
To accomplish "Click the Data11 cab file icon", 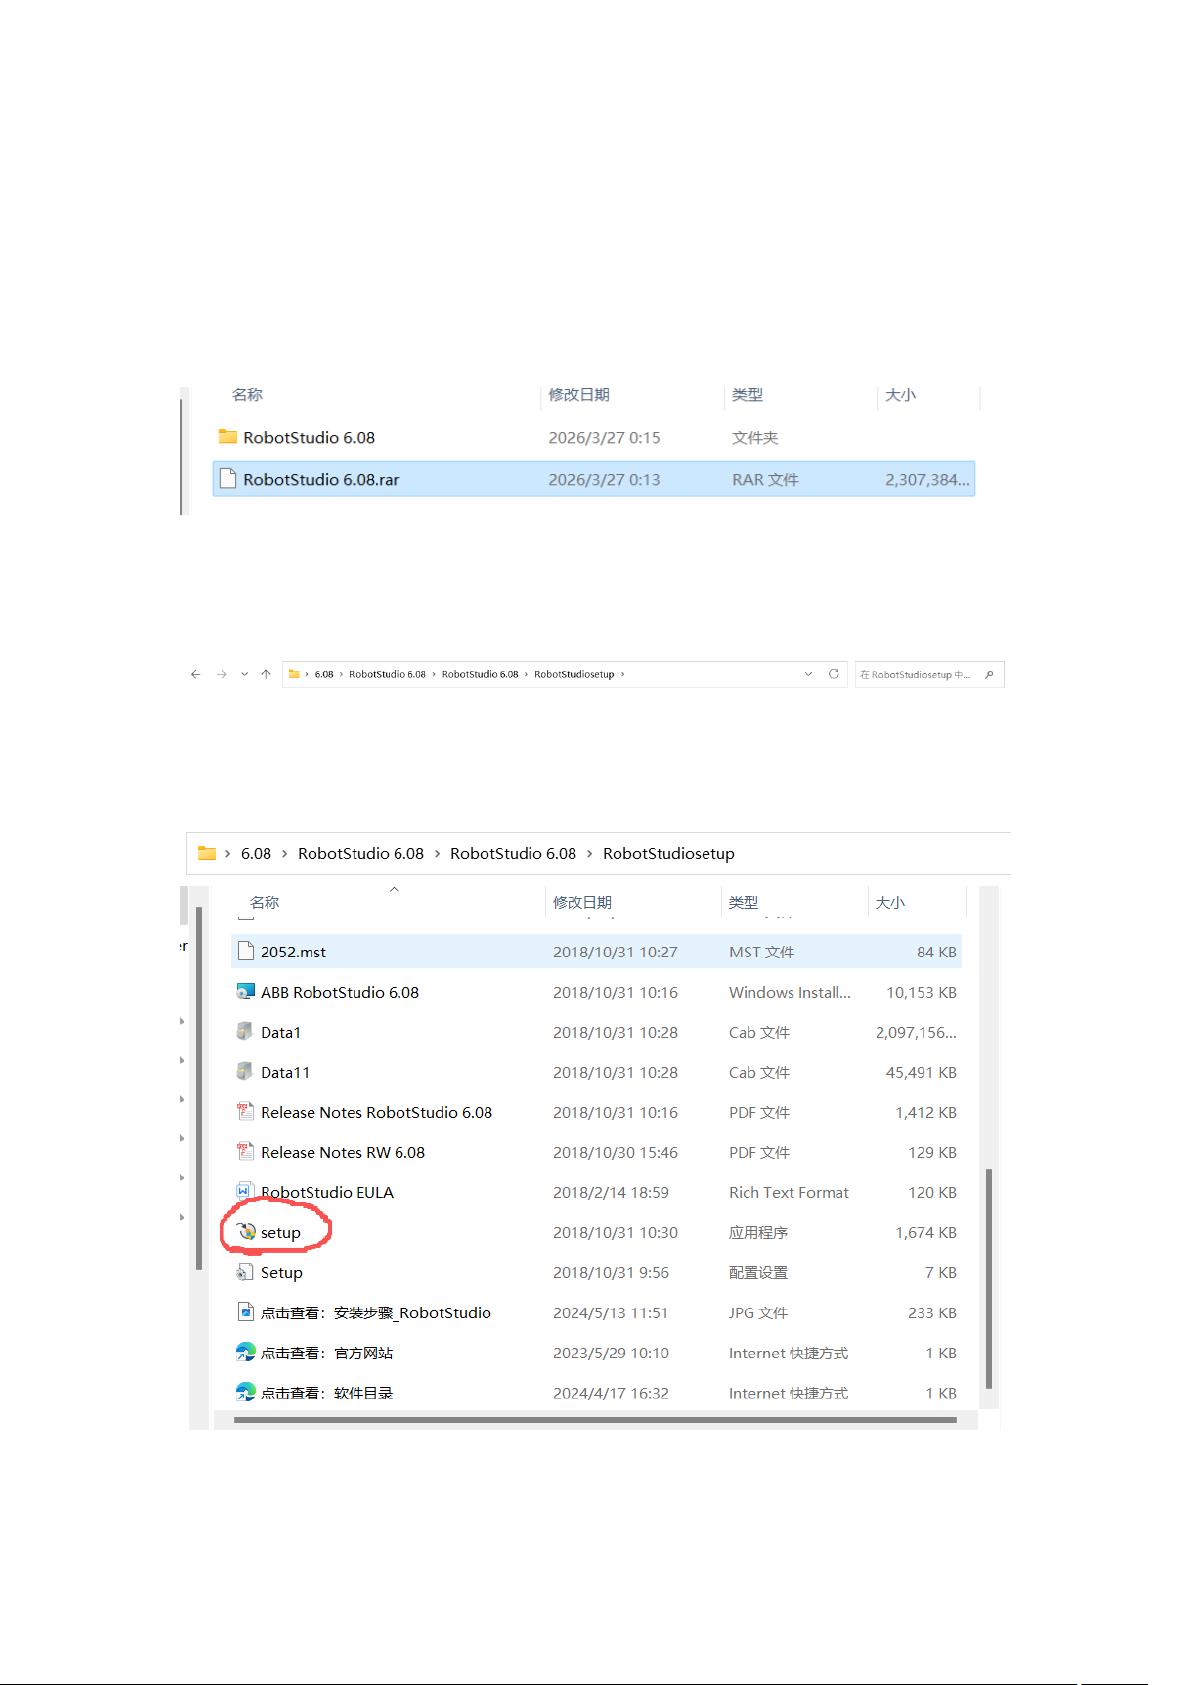I will click(x=245, y=1071).
